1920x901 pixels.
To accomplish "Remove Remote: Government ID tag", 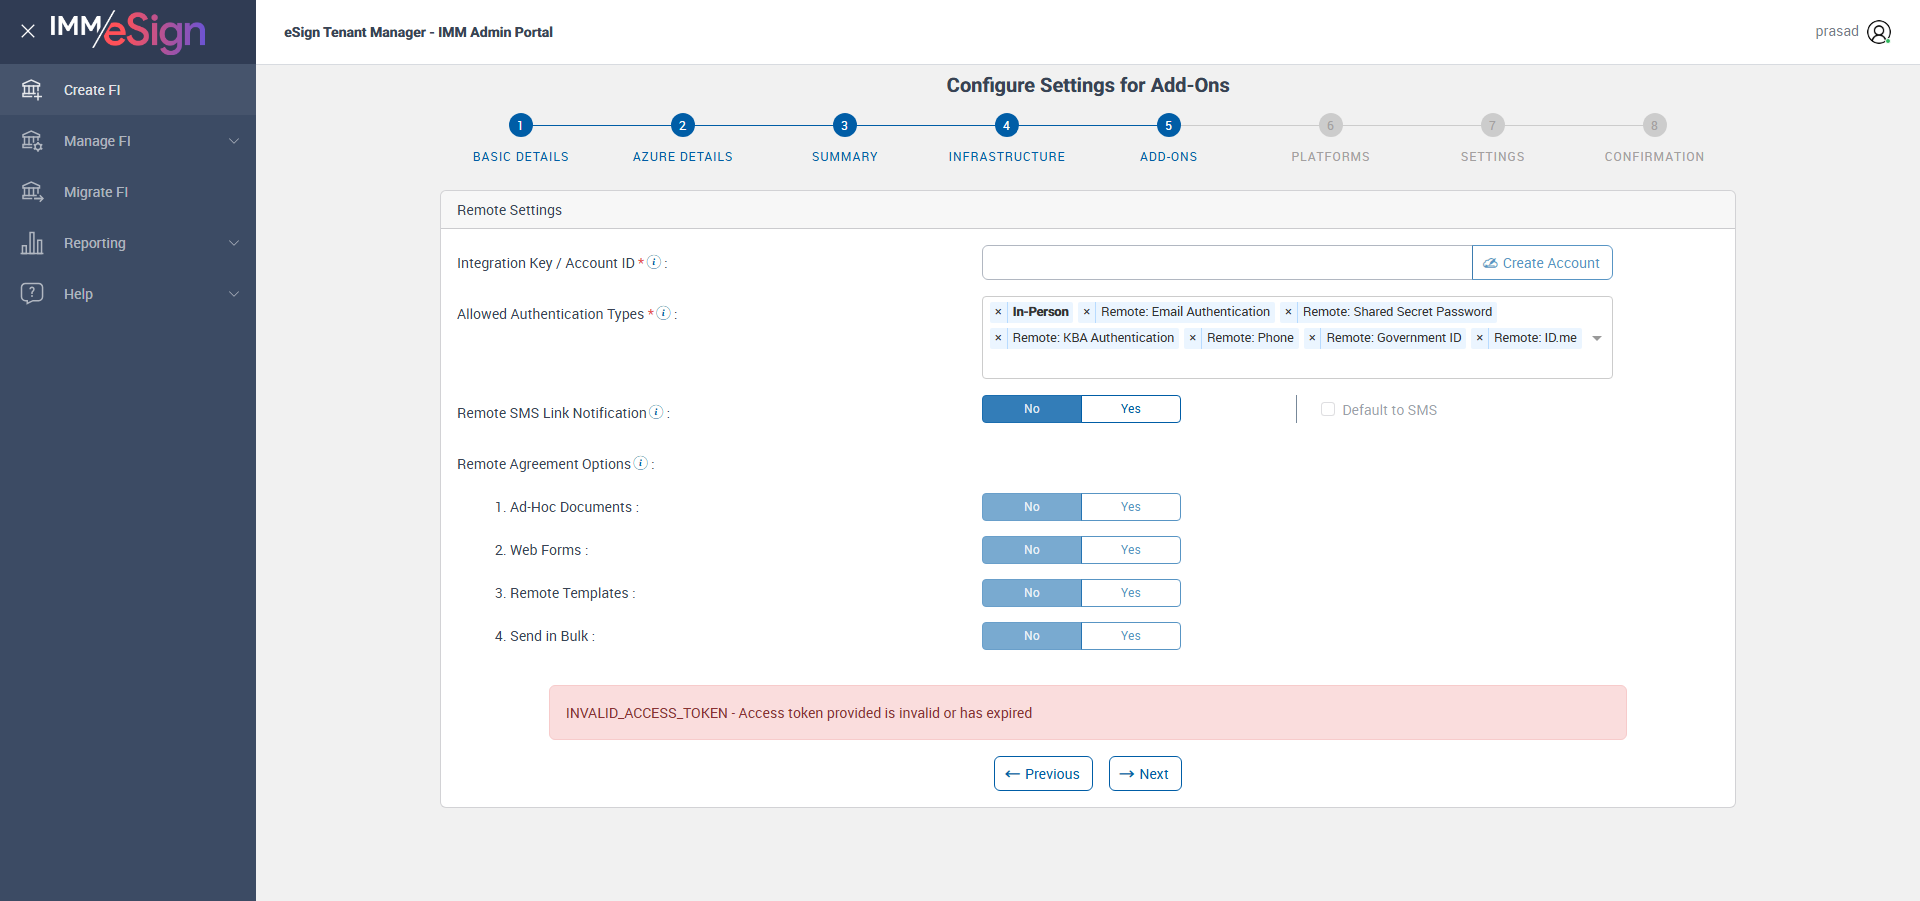I will [x=1312, y=338].
